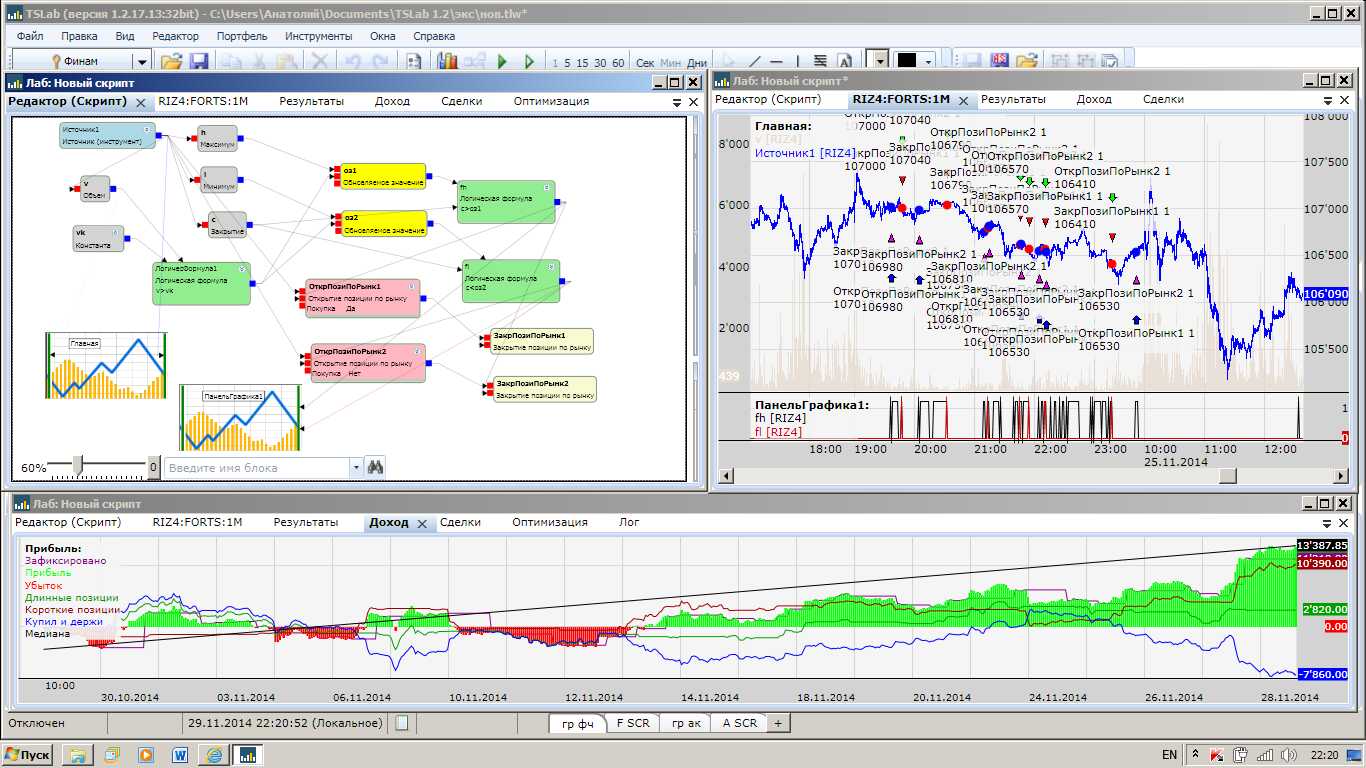This screenshot has width=1366, height=768.
Task: Click the binoculars search block icon
Action: click(x=376, y=467)
